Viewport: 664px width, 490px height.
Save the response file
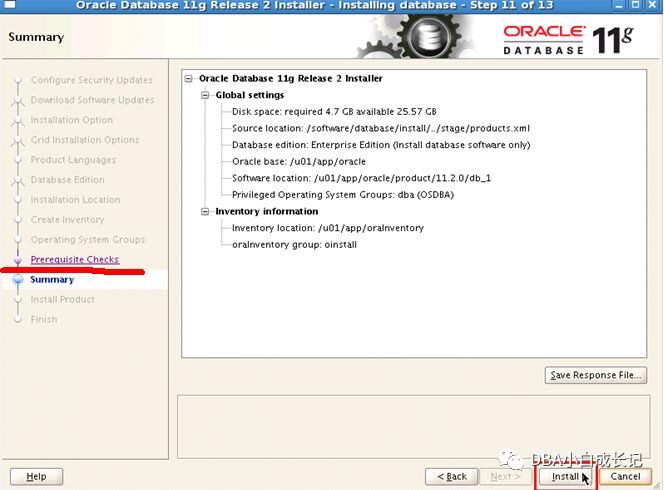pyautogui.click(x=595, y=375)
